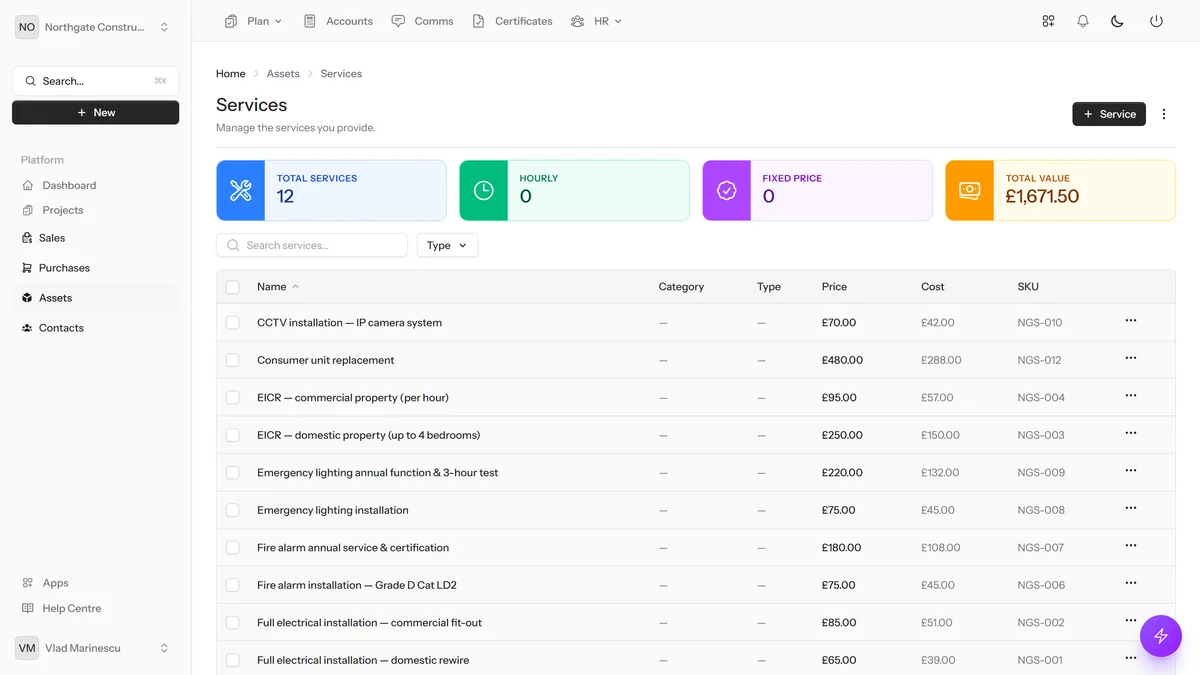Open row actions for CCTV installation
Screen dimensions: 1200x675
pos(1131,321)
